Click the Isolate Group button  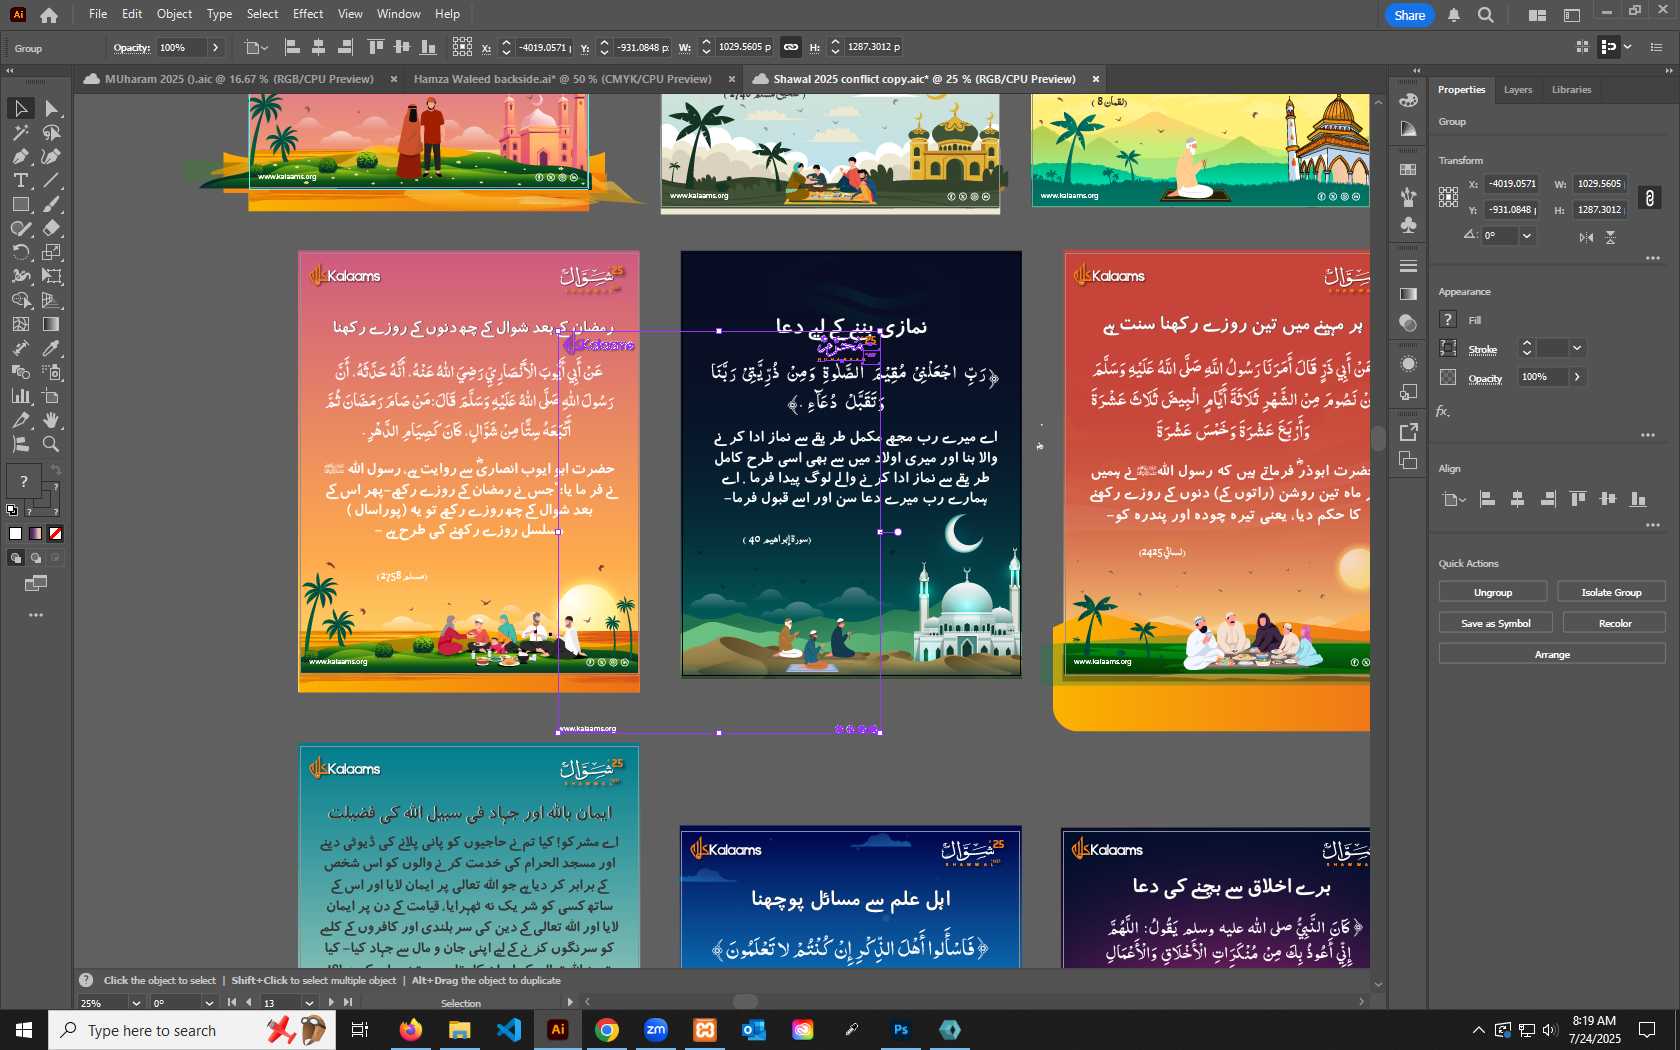tap(1611, 592)
